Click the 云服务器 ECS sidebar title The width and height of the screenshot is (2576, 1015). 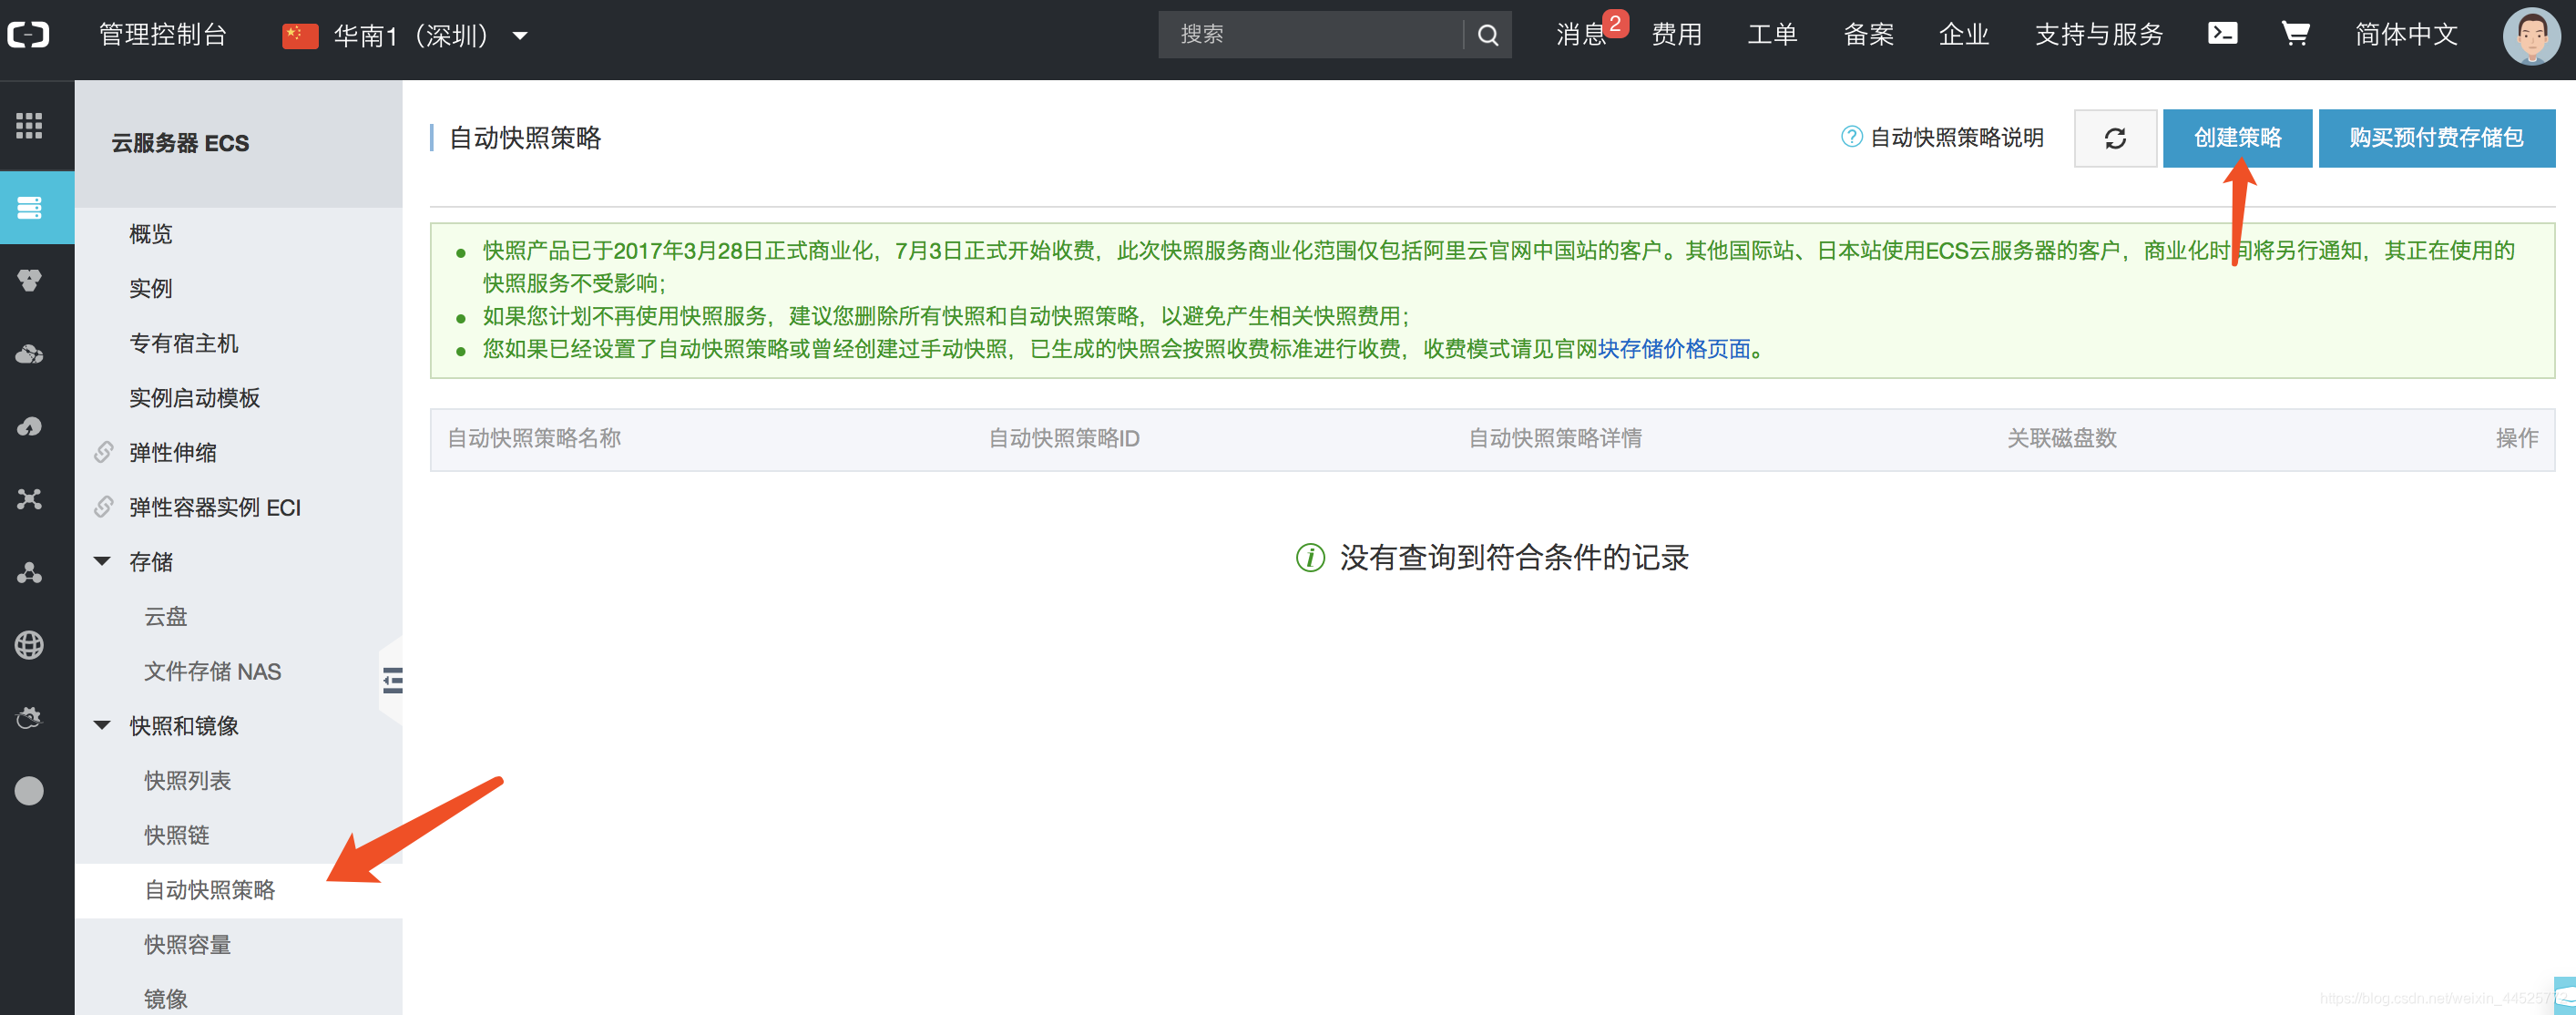click(x=180, y=143)
